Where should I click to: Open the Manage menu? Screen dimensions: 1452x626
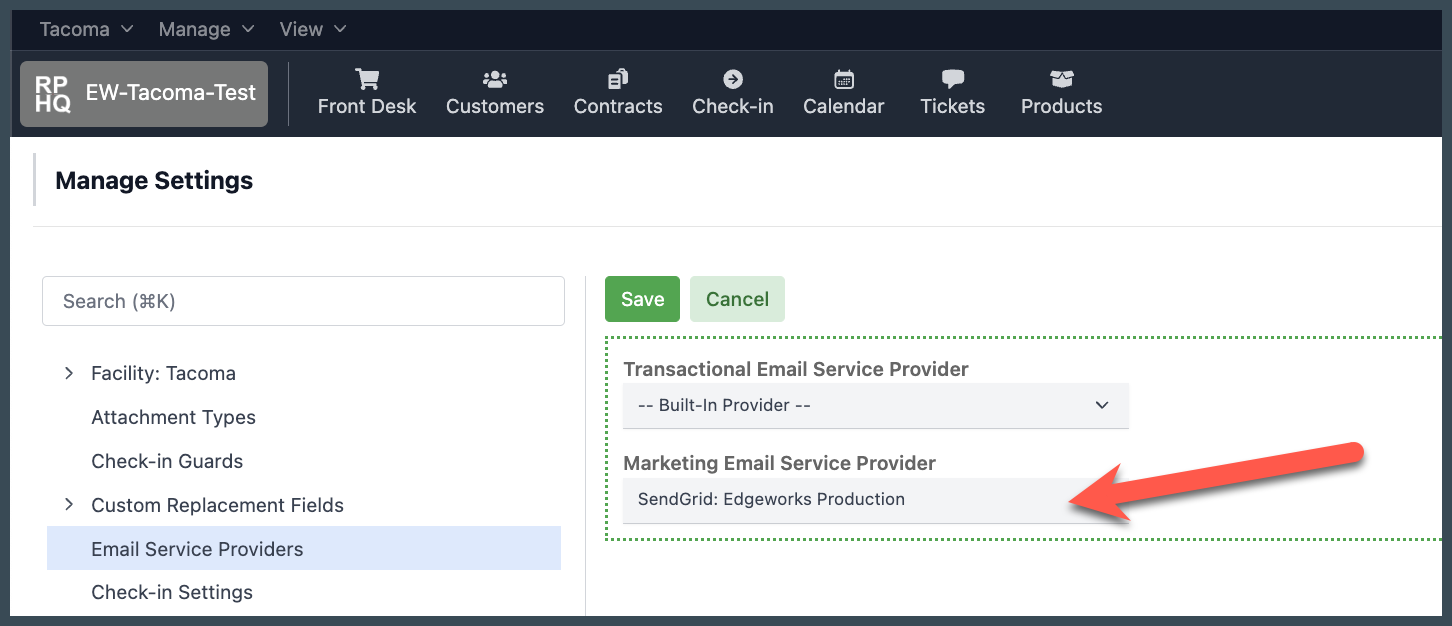tap(206, 29)
